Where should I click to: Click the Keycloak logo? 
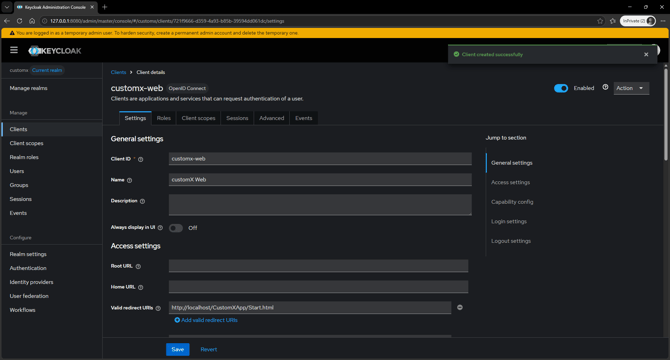pyautogui.click(x=55, y=51)
